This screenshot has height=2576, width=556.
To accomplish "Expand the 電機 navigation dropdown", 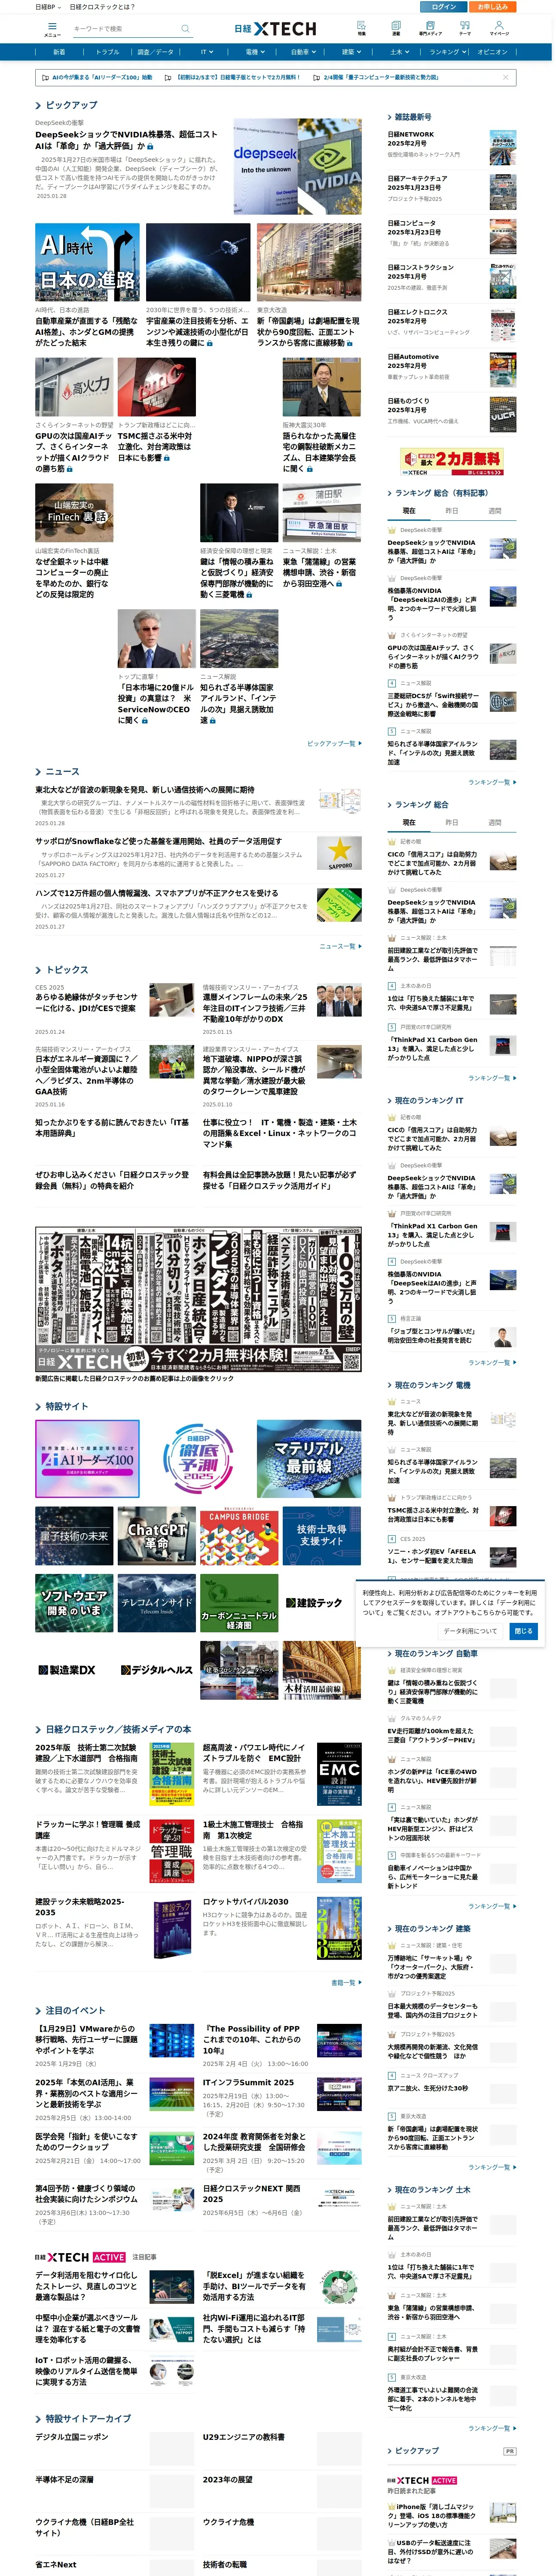I will point(255,52).
